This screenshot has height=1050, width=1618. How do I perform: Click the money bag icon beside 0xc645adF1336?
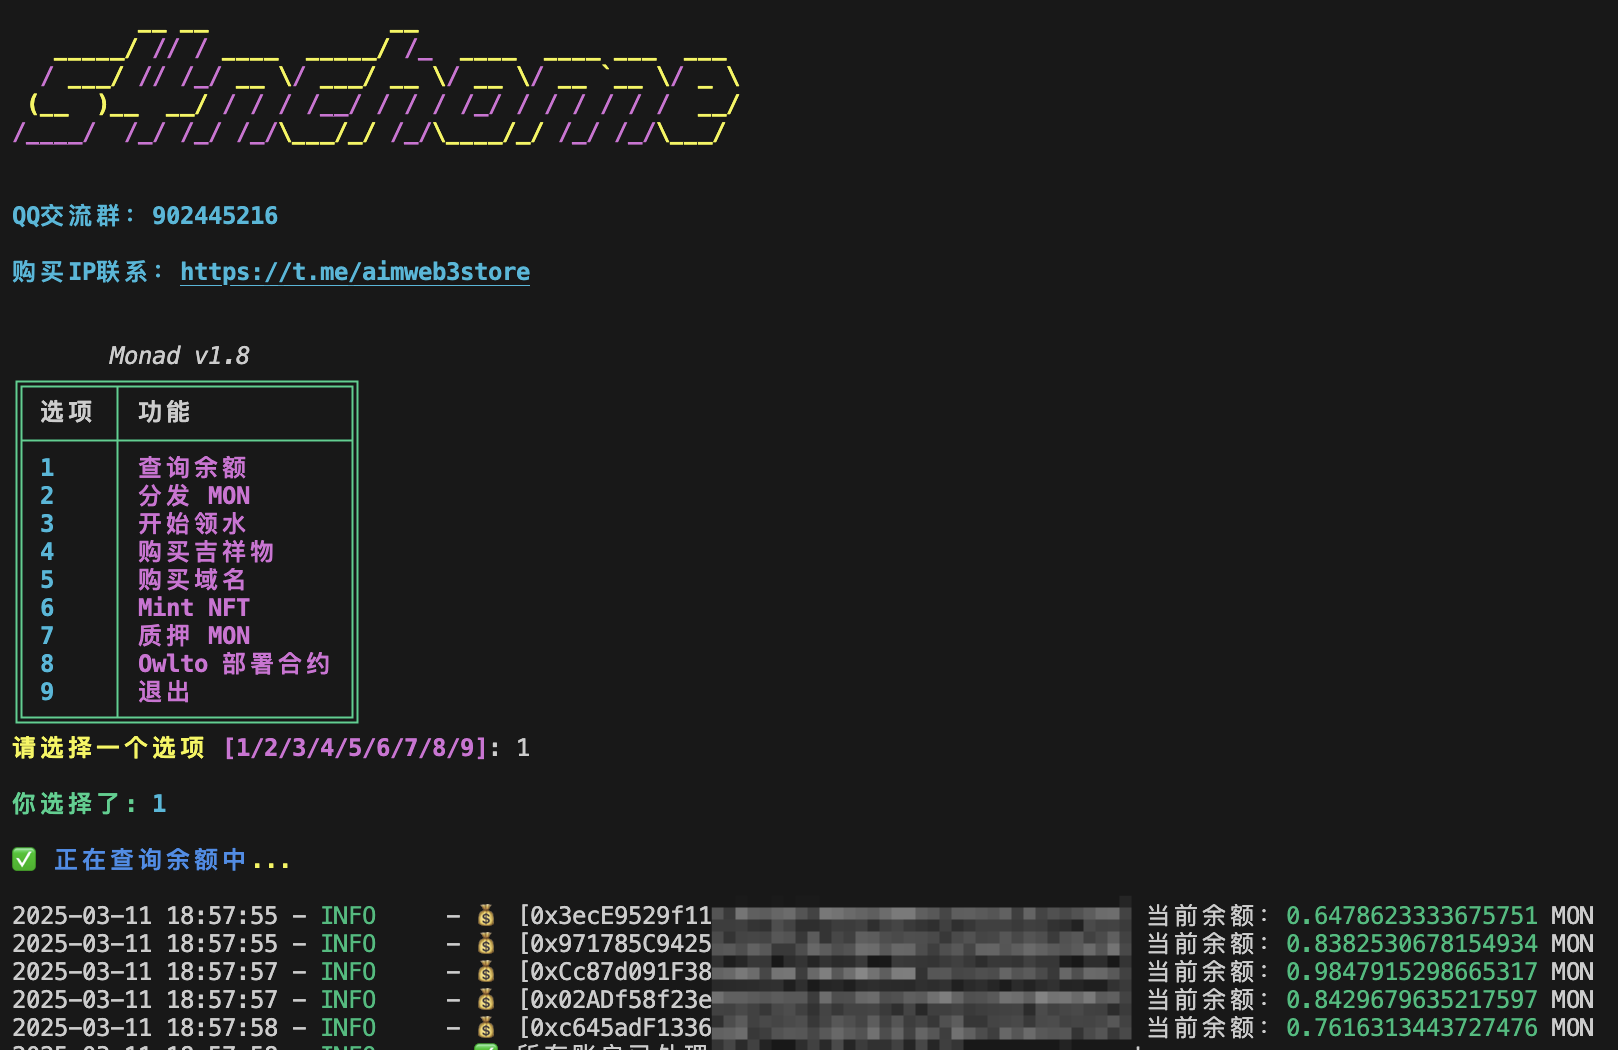click(486, 1028)
